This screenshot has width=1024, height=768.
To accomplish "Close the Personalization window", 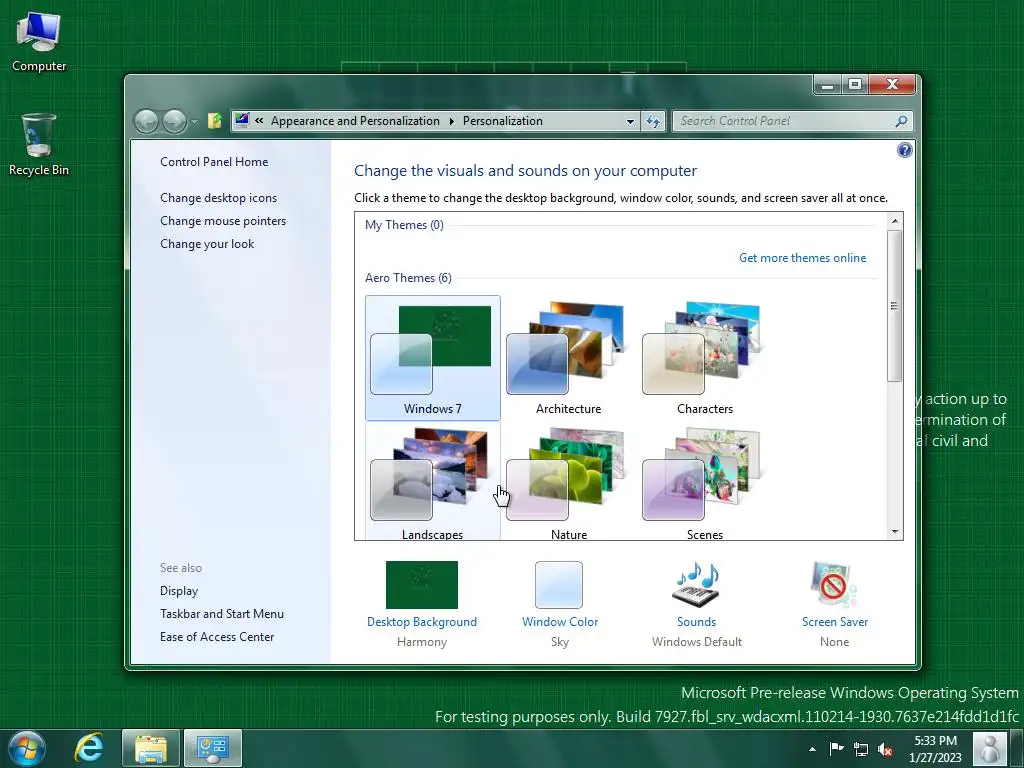I will click(x=892, y=85).
